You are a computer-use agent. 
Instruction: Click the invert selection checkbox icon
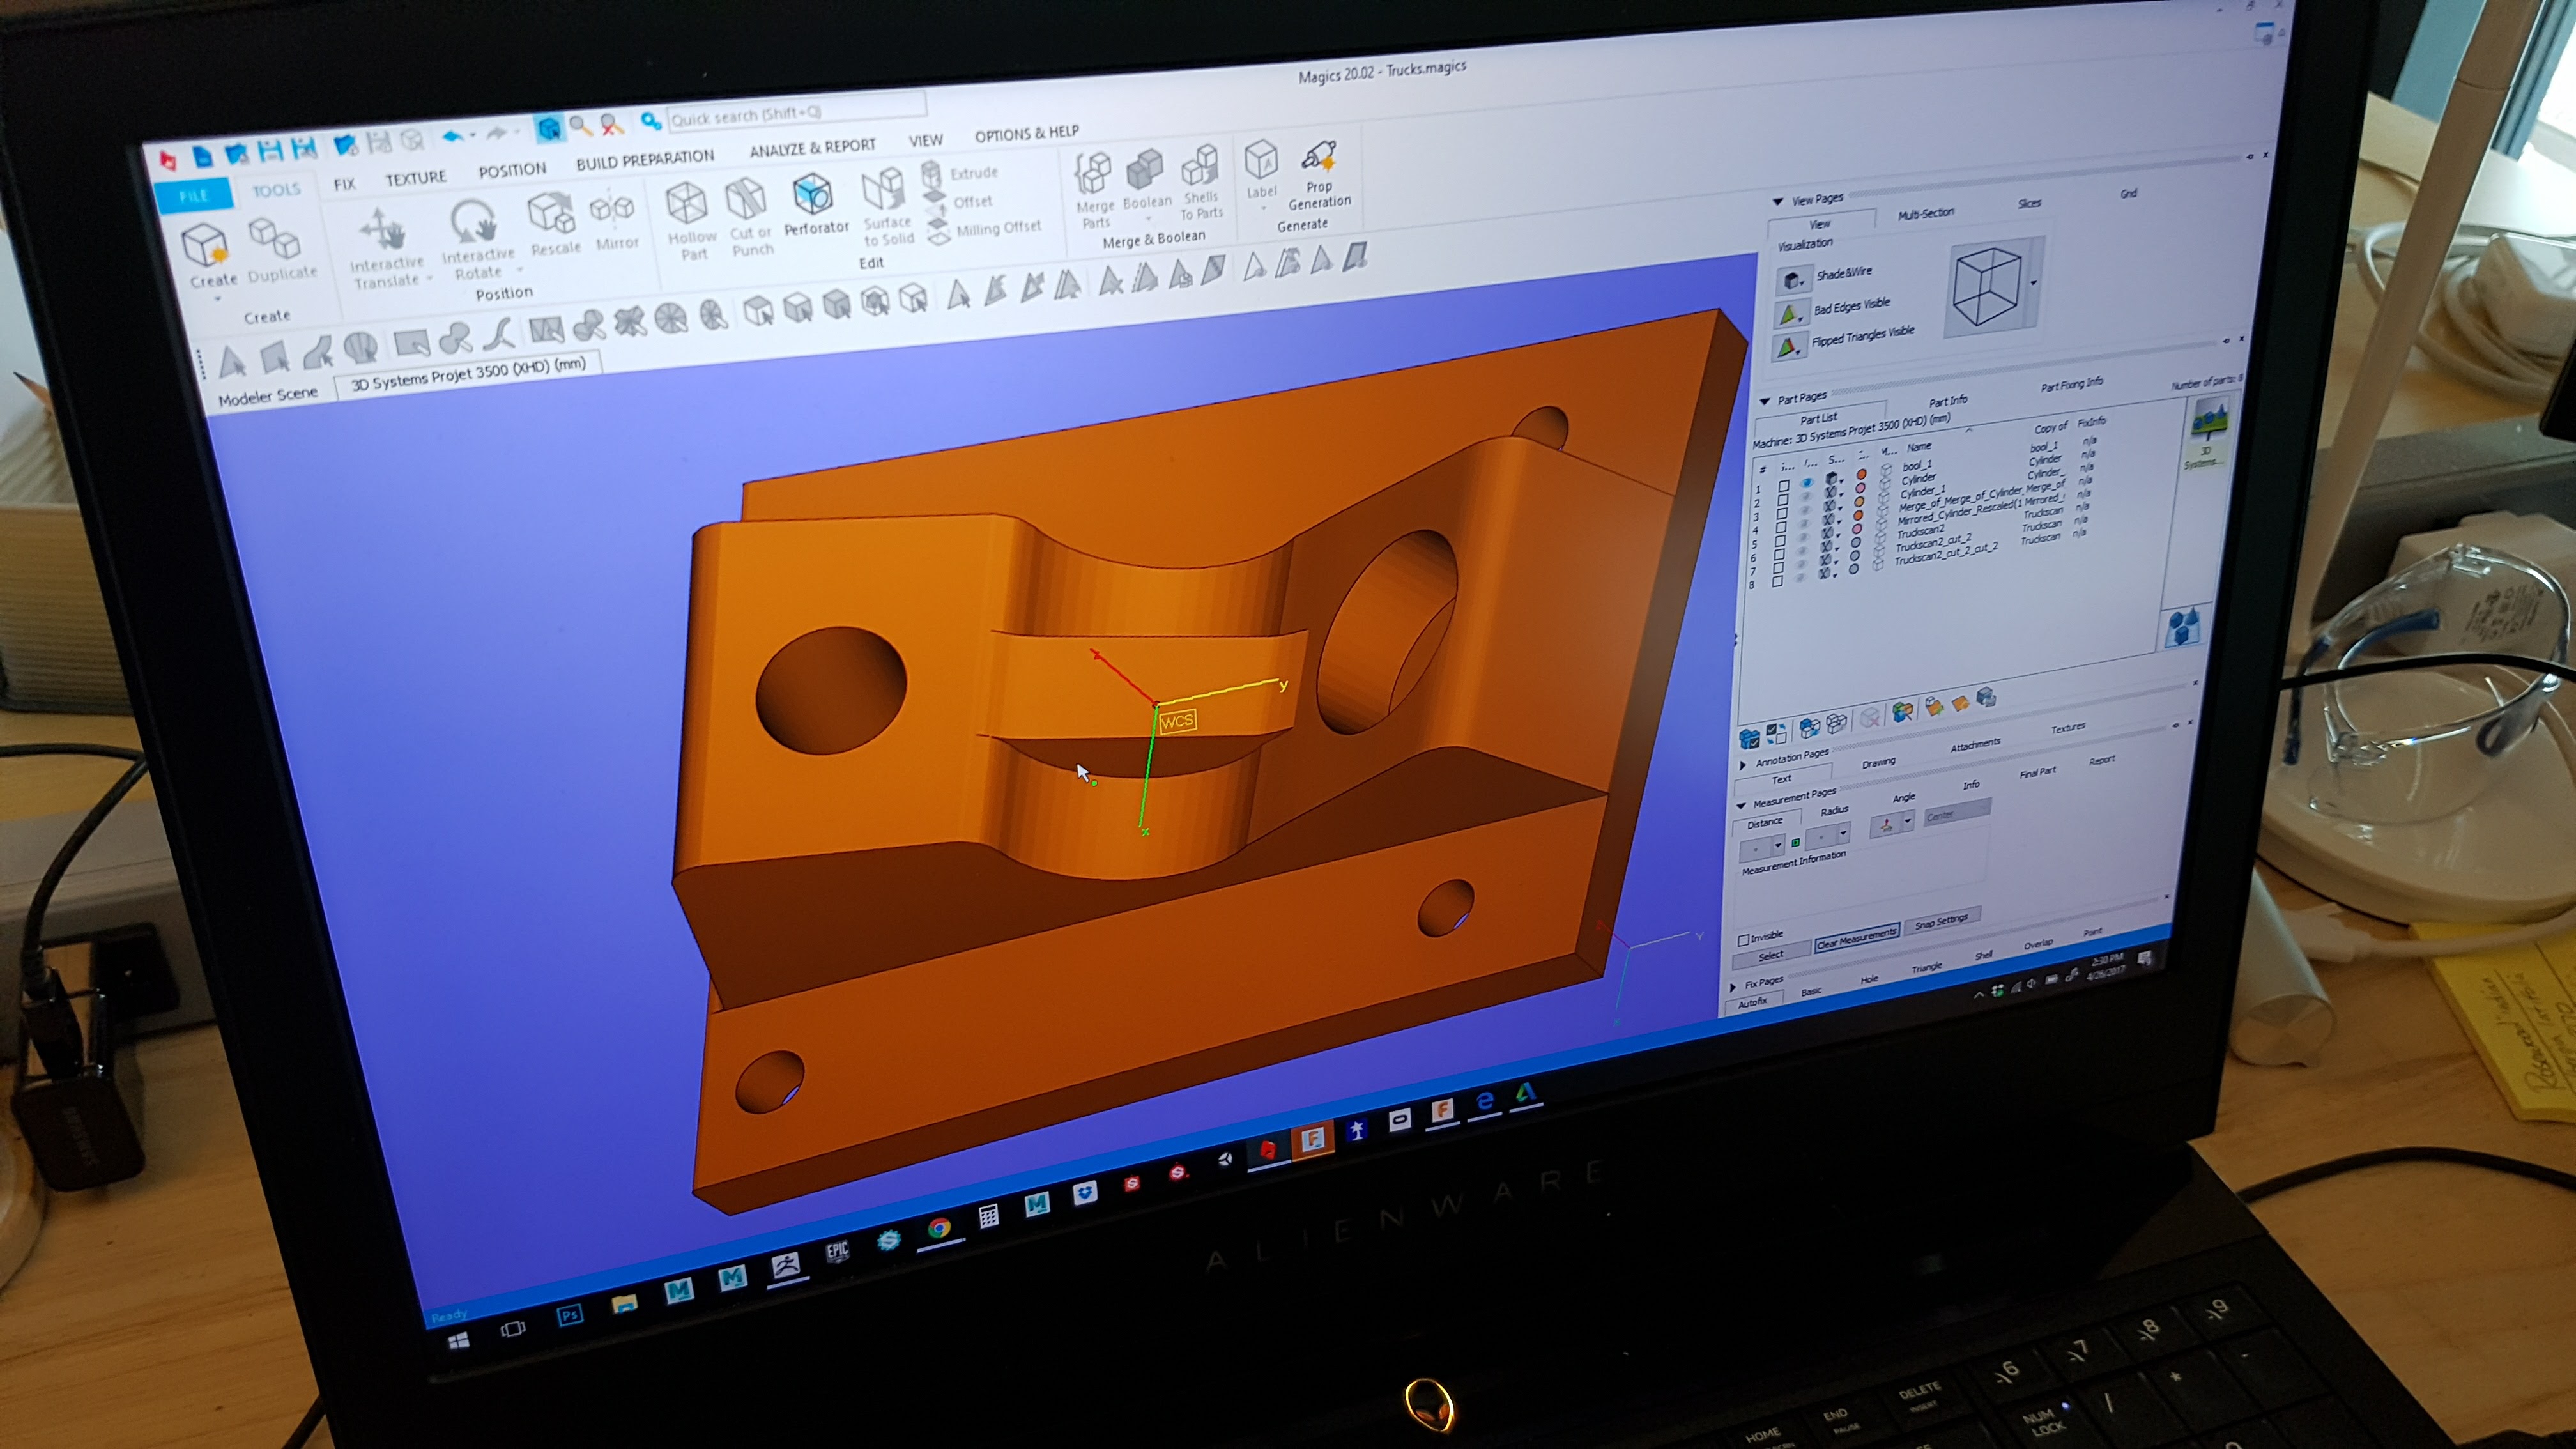pyautogui.click(x=1777, y=735)
